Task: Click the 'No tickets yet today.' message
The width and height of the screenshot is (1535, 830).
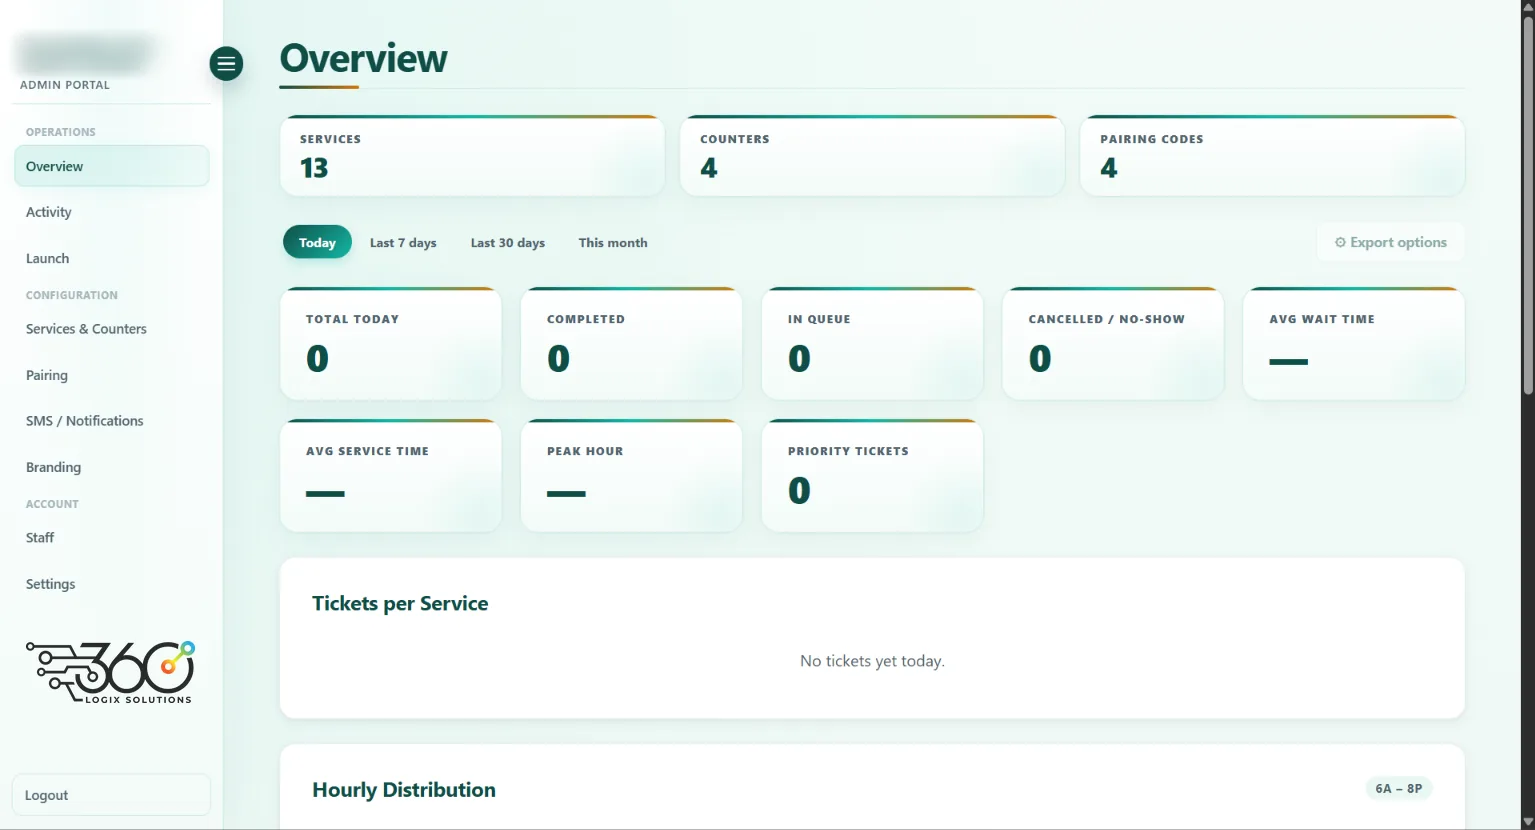Action: click(x=872, y=661)
